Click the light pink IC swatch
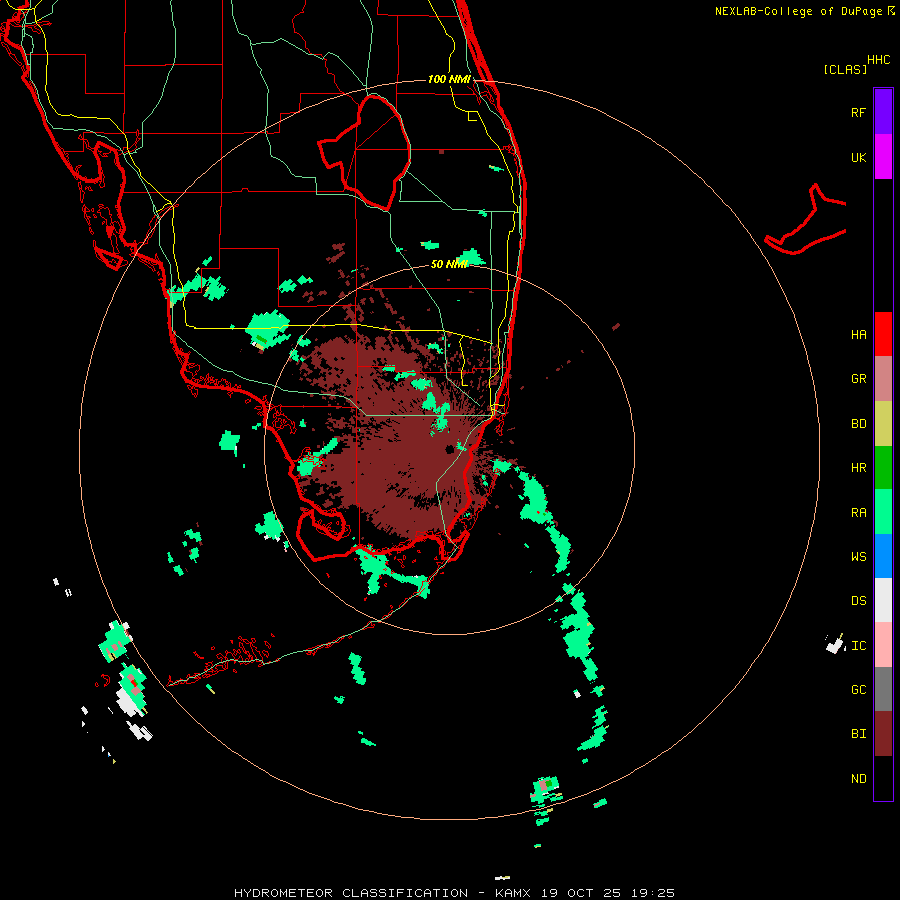This screenshot has height=900, width=900. 883,645
